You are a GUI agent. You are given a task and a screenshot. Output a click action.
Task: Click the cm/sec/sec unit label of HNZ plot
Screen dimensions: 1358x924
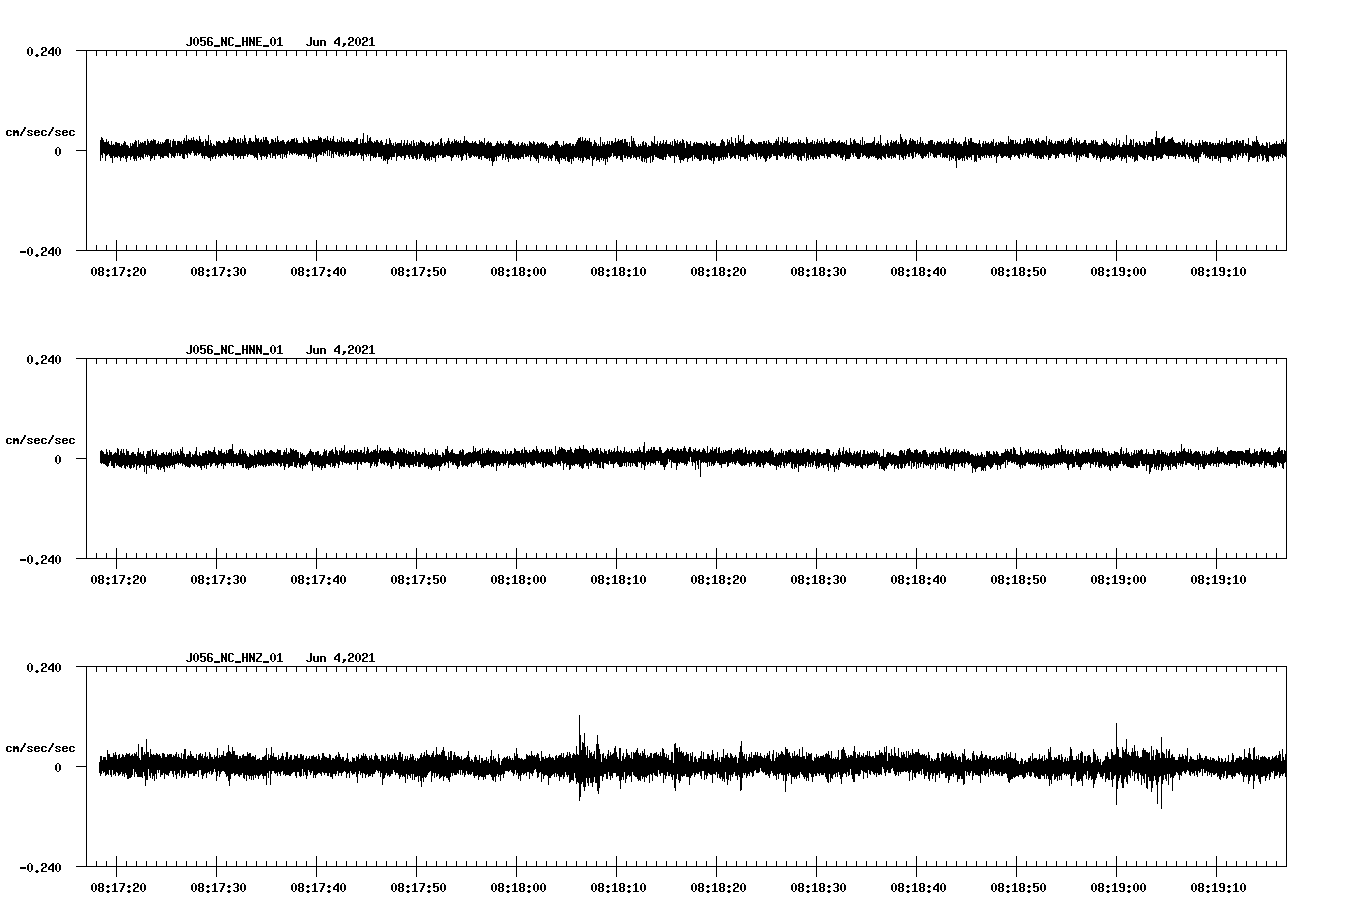tap(40, 748)
